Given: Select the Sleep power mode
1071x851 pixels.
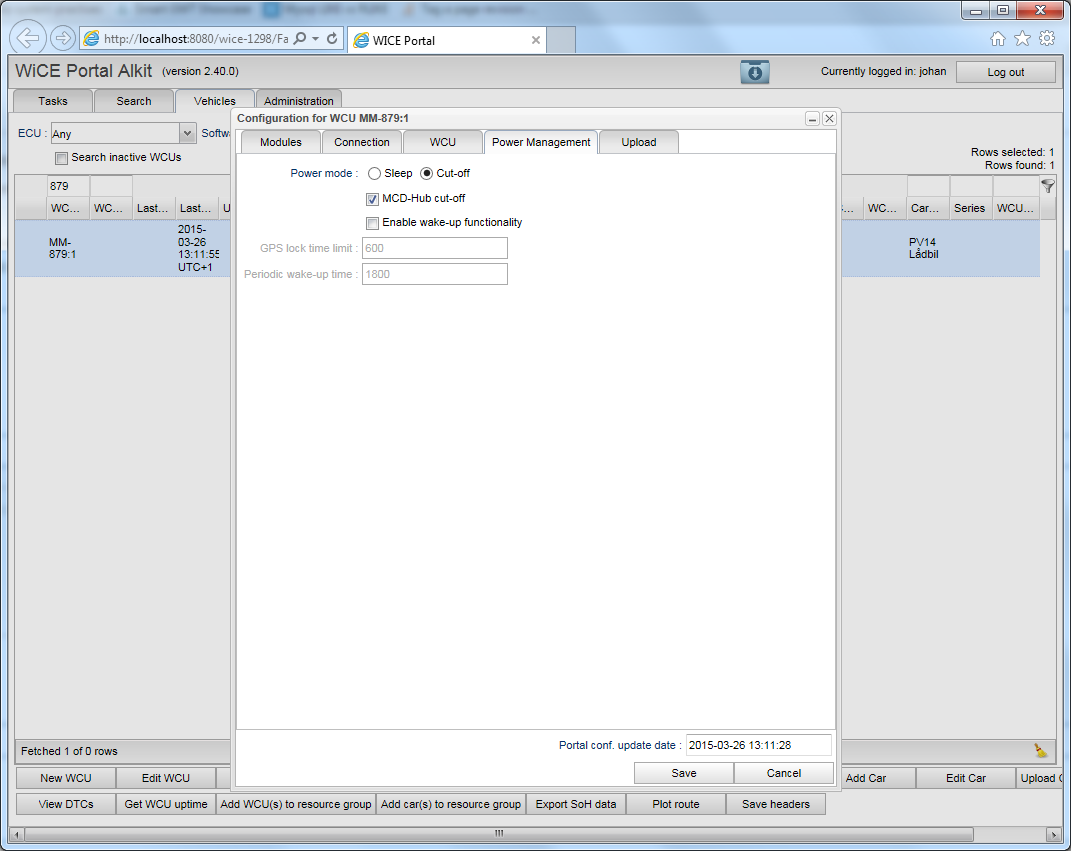Looking at the screenshot, I should pyautogui.click(x=375, y=173).
